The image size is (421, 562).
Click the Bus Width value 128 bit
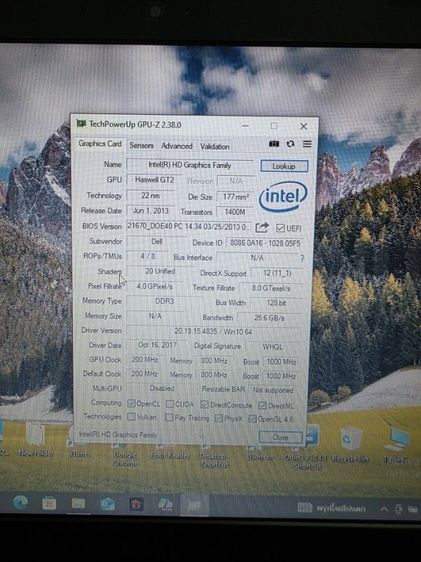[x=276, y=303]
